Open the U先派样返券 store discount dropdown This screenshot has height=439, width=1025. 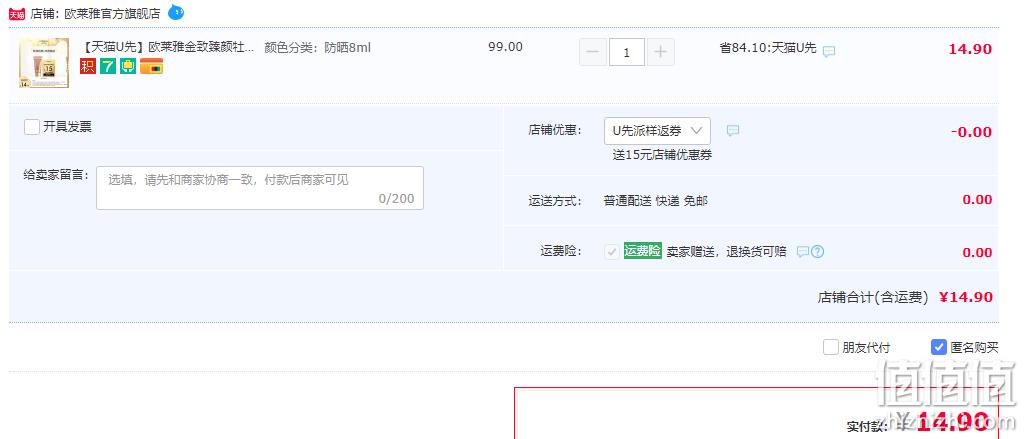(657, 131)
